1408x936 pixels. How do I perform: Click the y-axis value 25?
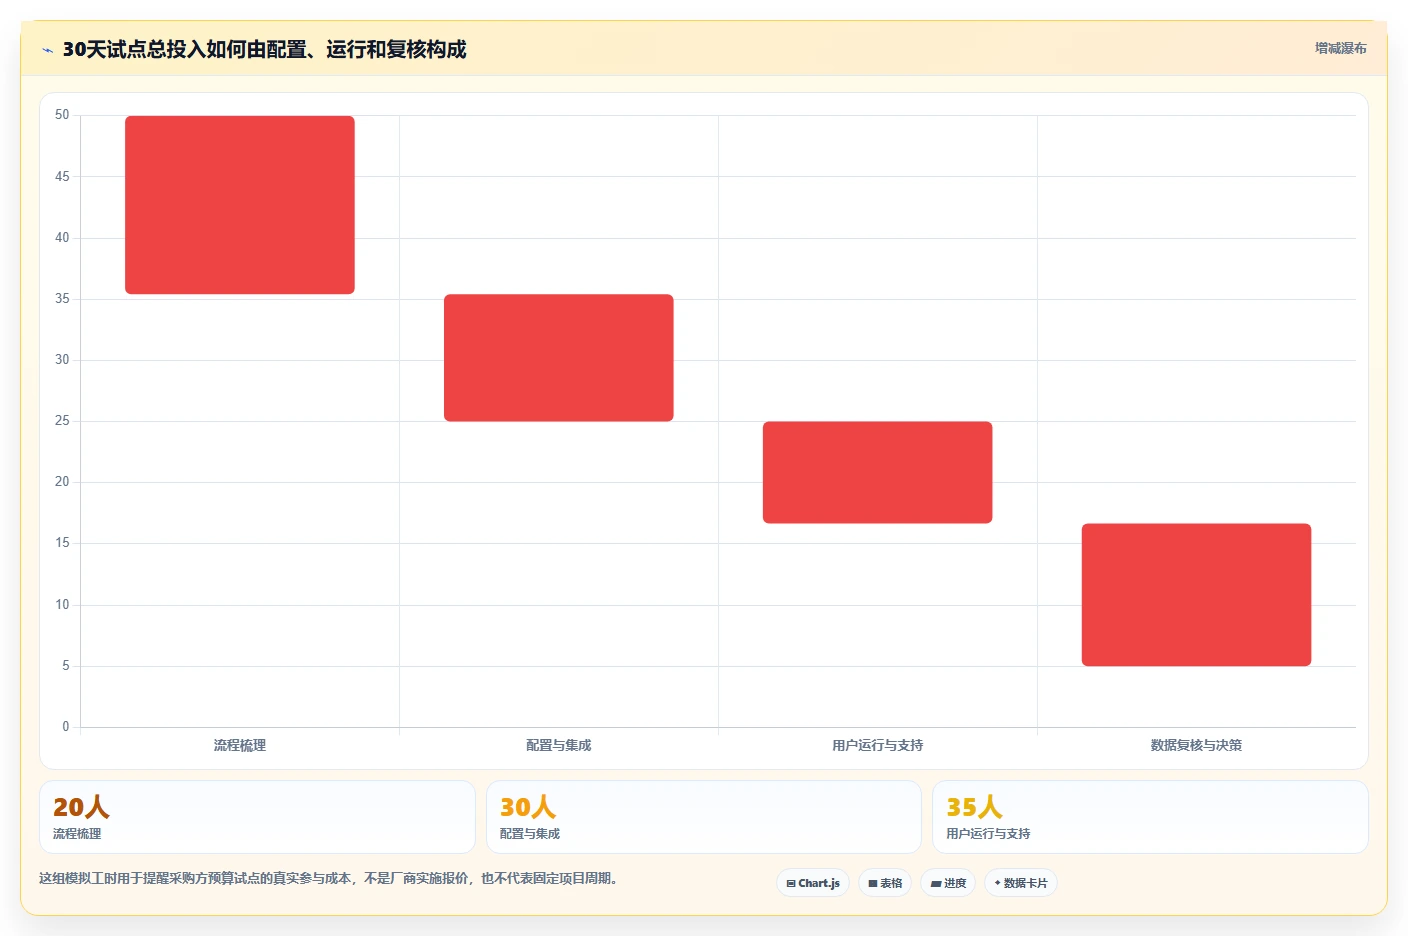pos(62,421)
